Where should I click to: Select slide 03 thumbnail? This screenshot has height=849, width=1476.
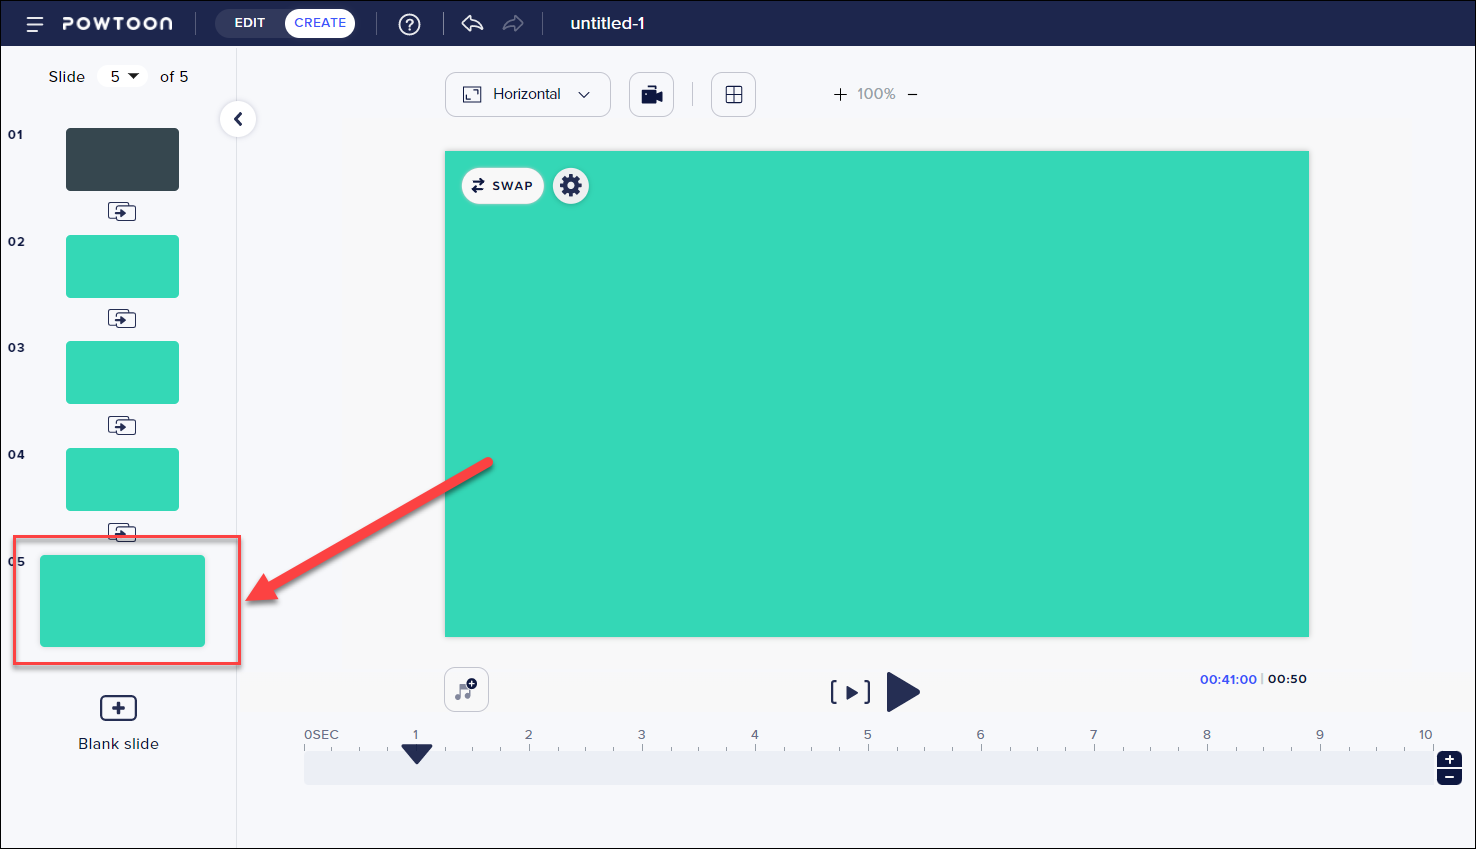[x=122, y=373]
